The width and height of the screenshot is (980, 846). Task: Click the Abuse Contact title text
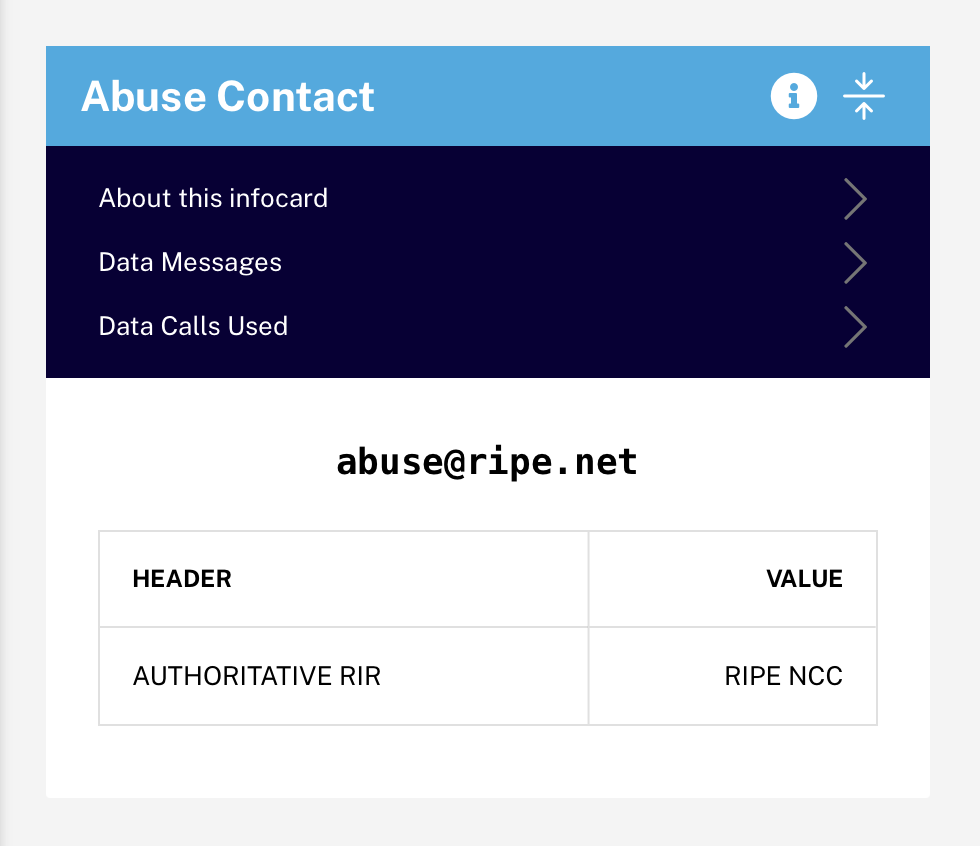pyautogui.click(x=228, y=96)
